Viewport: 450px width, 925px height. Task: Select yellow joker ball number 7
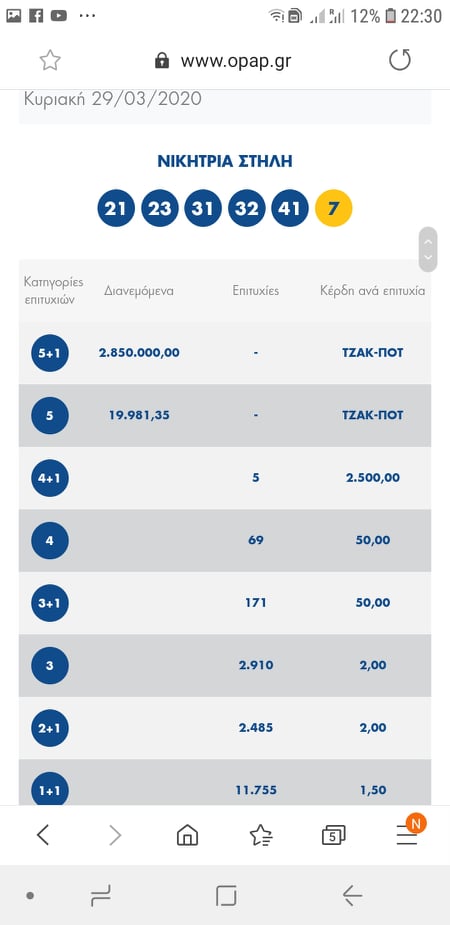tap(334, 208)
